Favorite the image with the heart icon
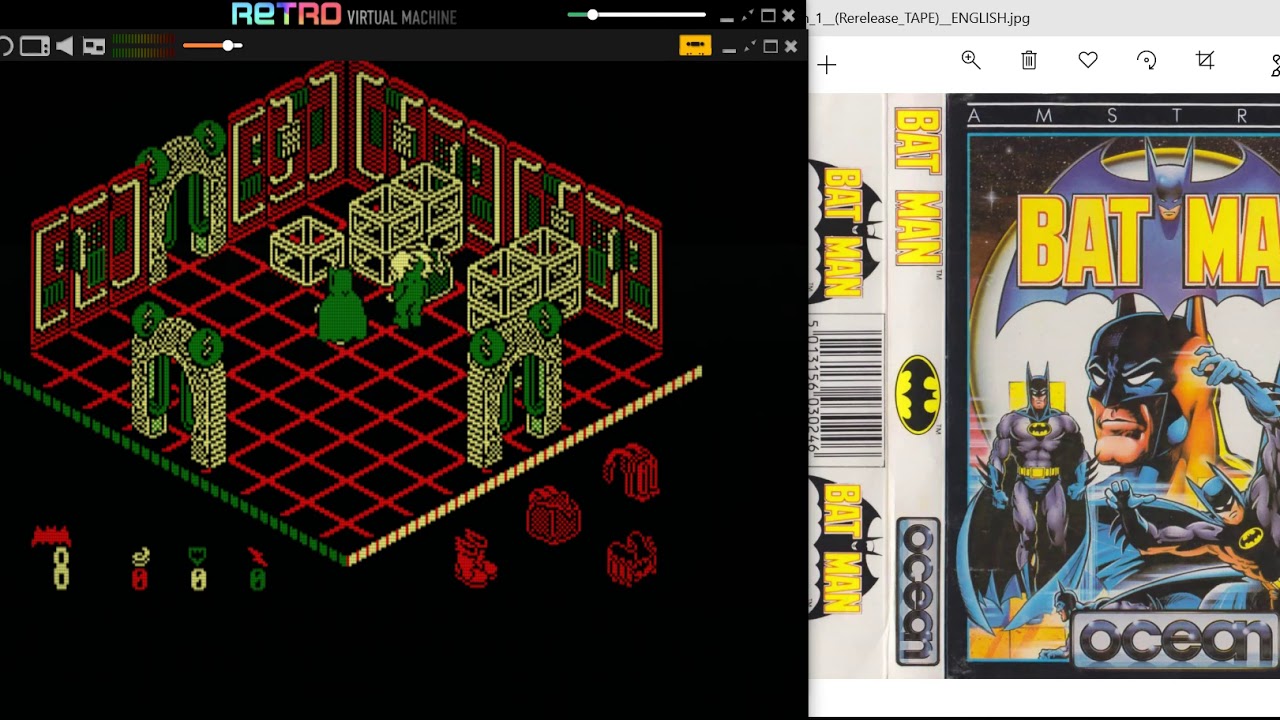 pos(1088,60)
